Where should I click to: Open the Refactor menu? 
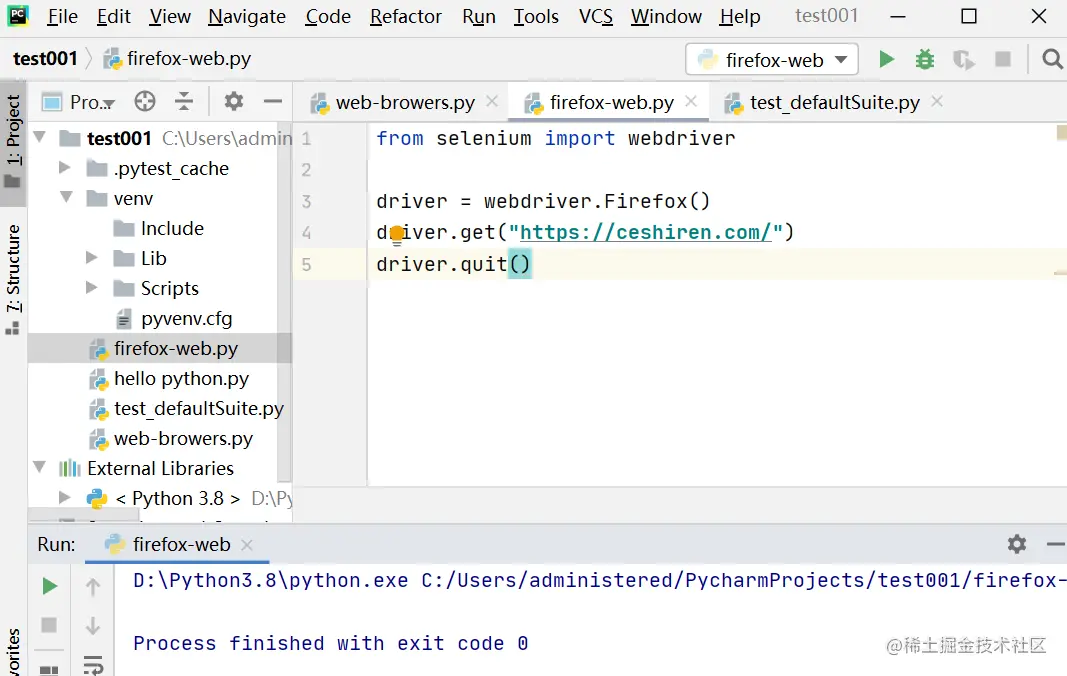pyautogui.click(x=406, y=16)
